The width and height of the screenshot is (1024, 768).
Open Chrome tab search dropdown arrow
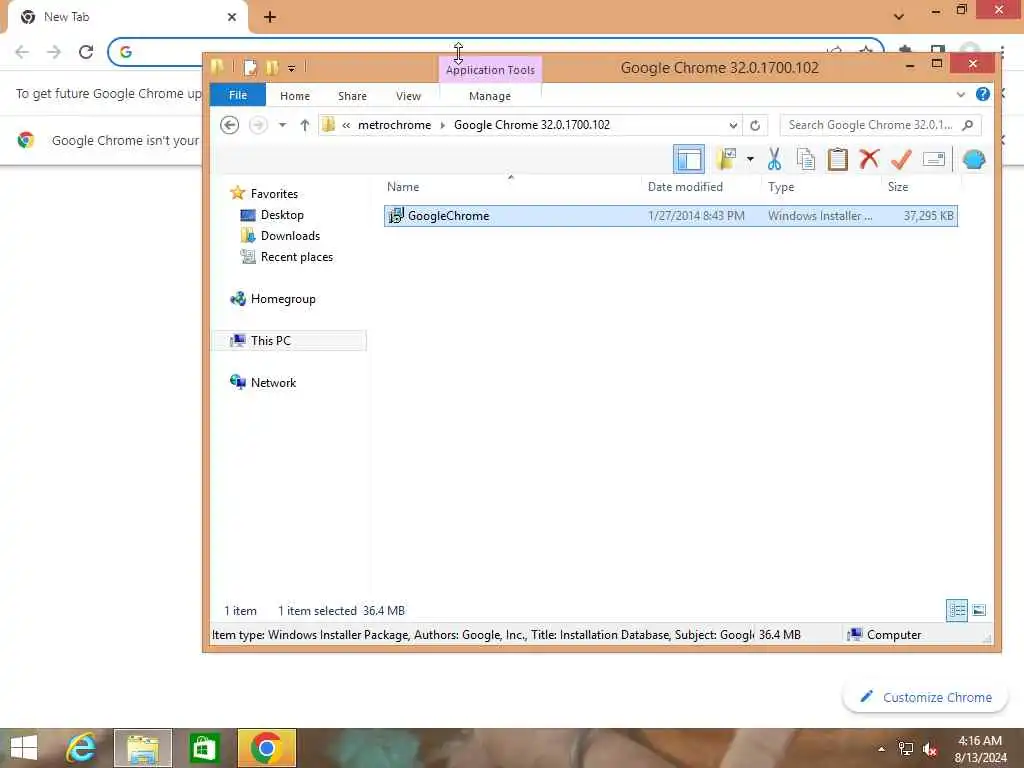tap(899, 16)
